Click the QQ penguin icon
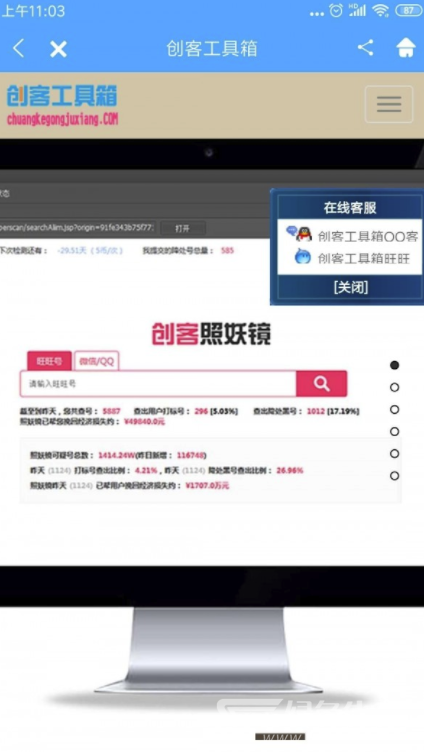Viewport: 424px width, 752px height. (x=300, y=234)
